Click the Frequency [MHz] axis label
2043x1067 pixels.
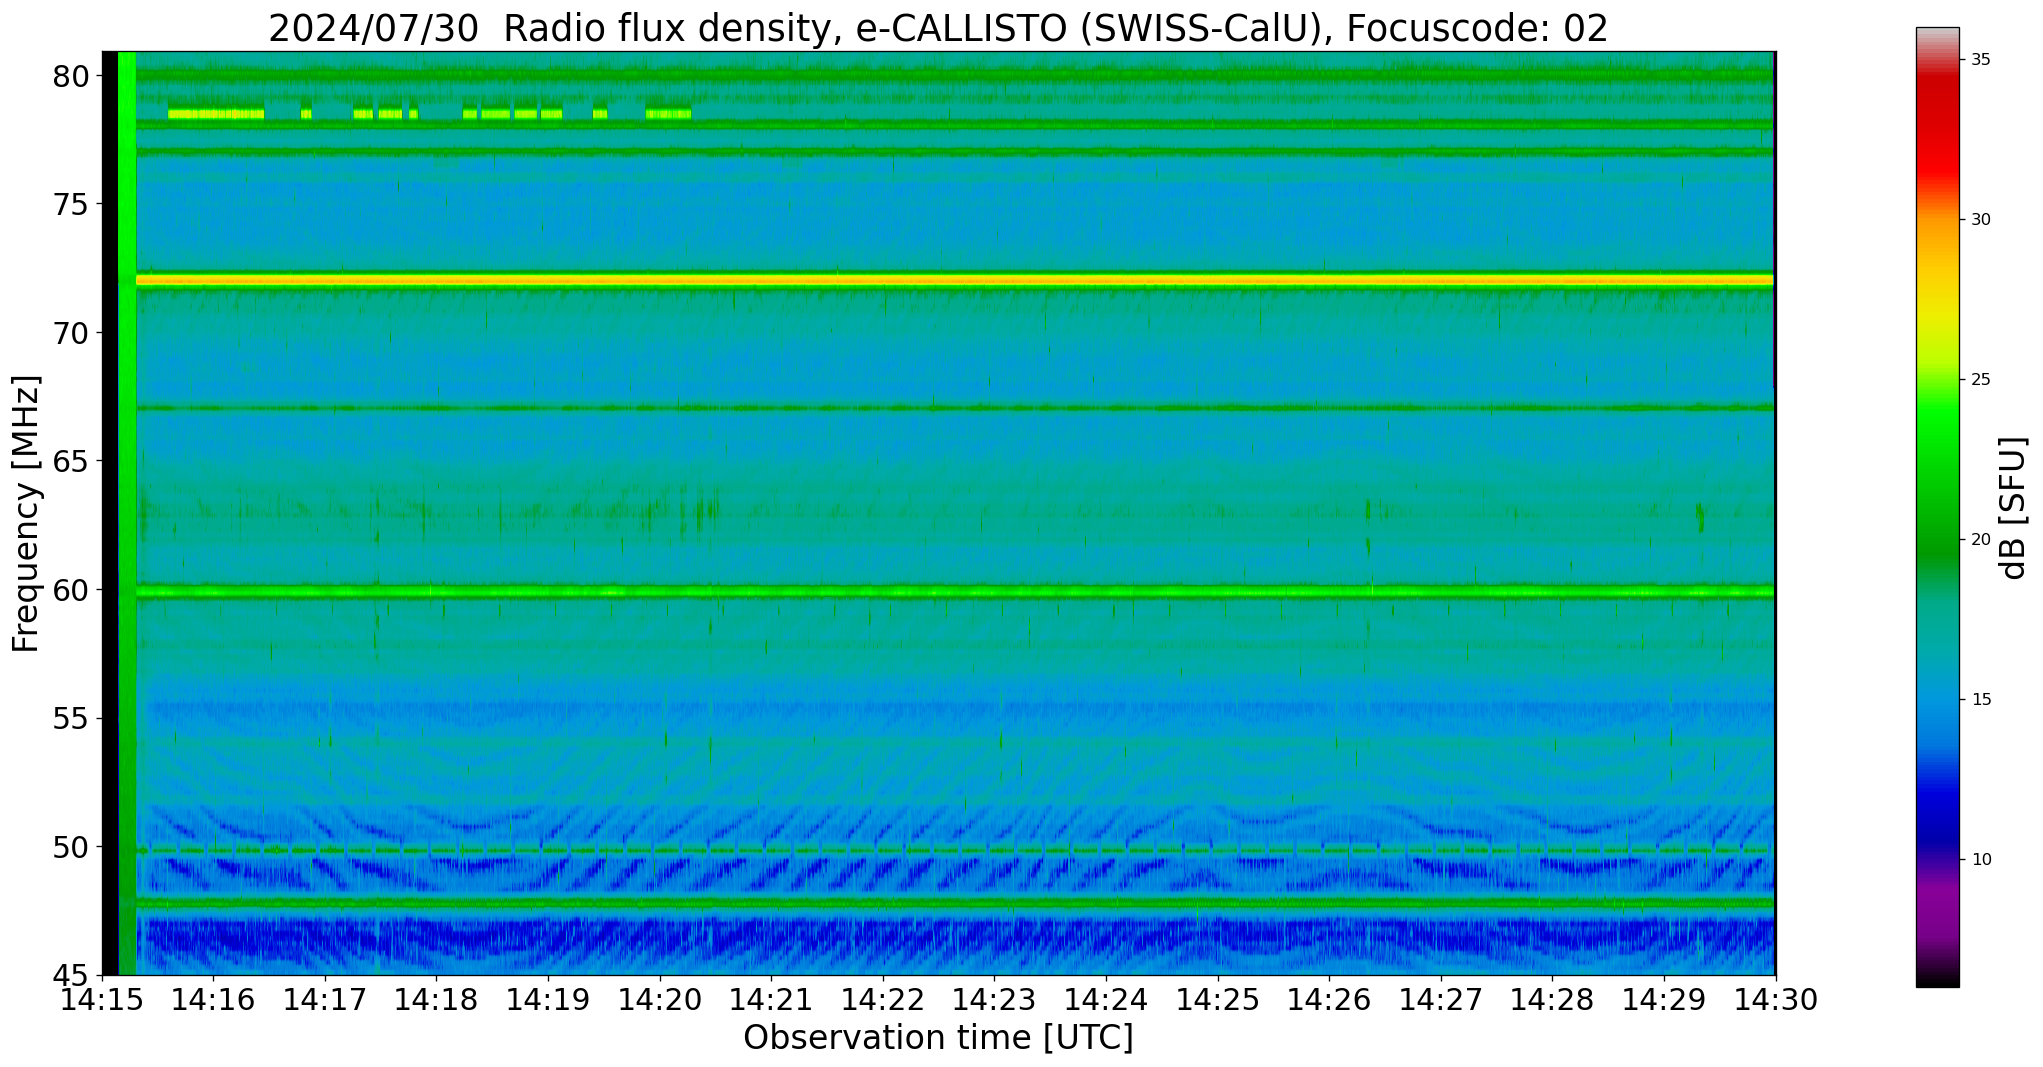pos(26,513)
